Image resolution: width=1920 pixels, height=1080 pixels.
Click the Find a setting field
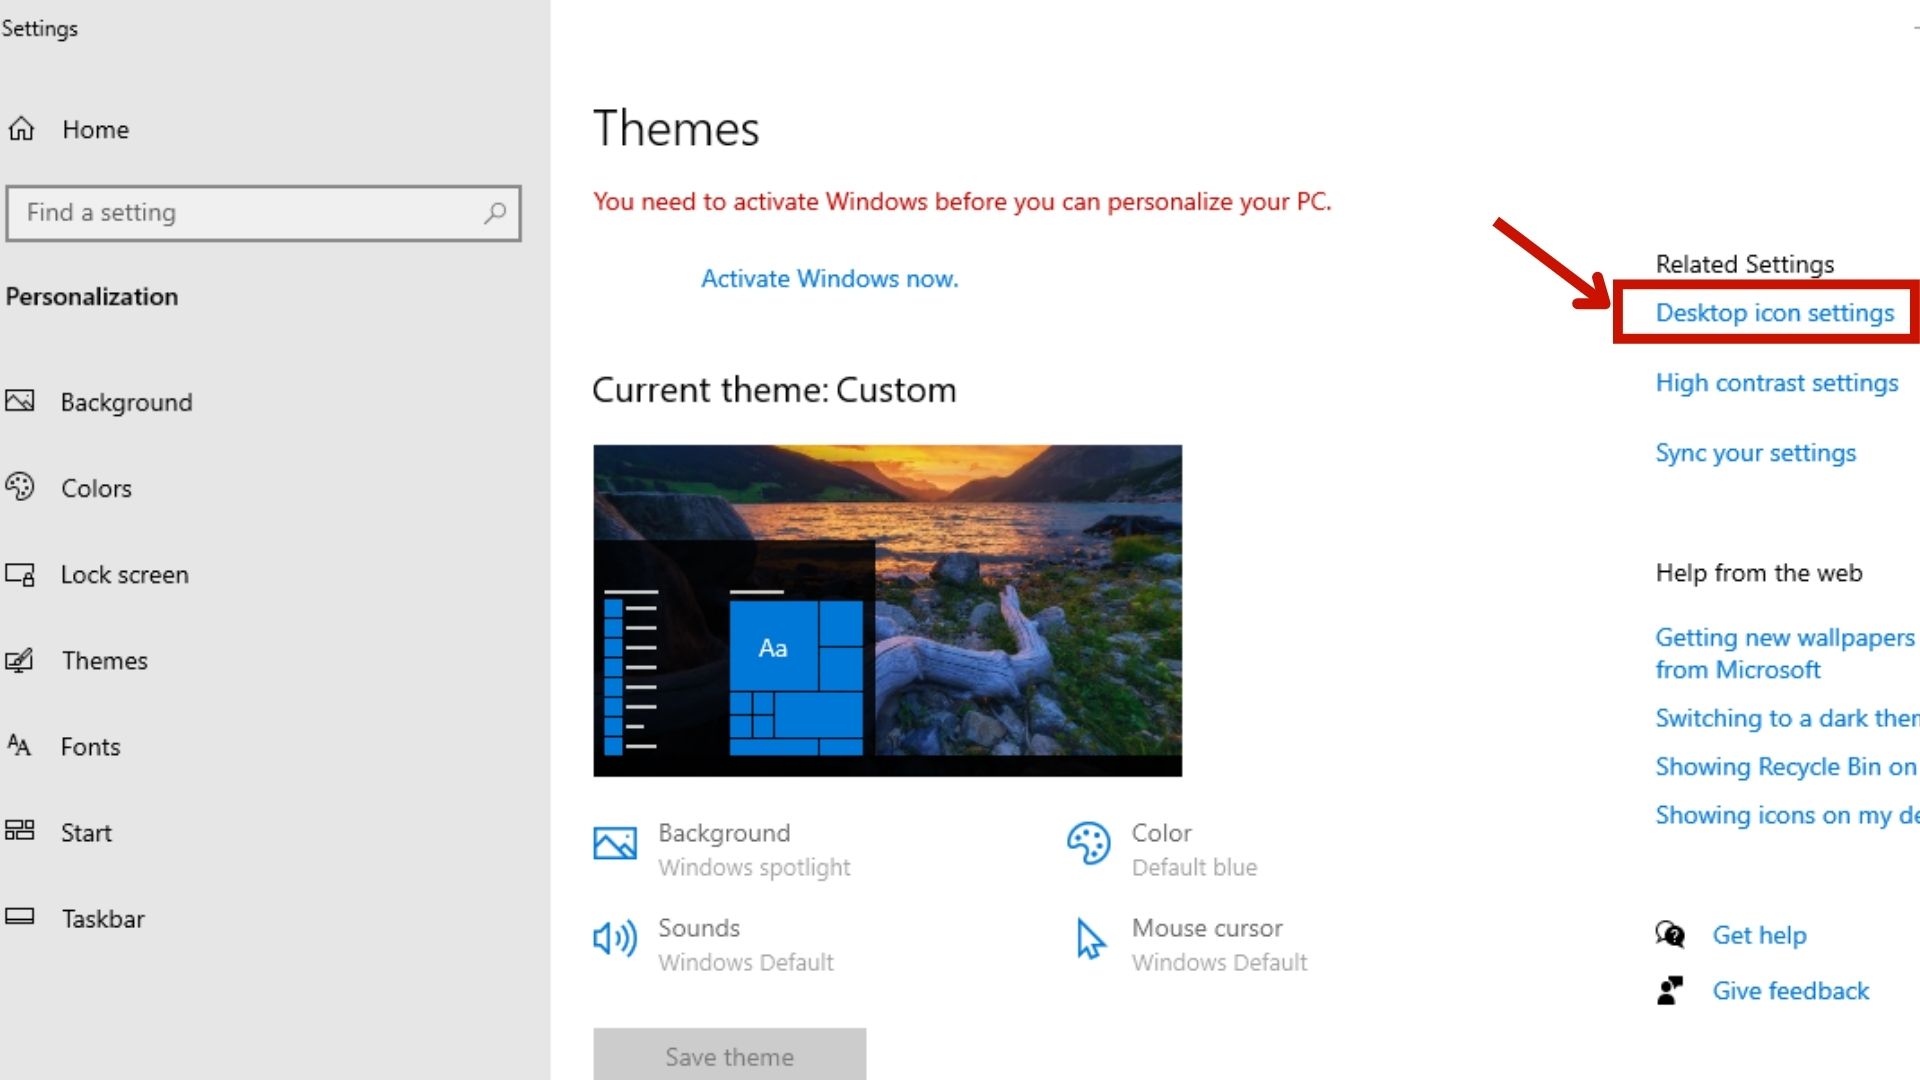tap(250, 213)
